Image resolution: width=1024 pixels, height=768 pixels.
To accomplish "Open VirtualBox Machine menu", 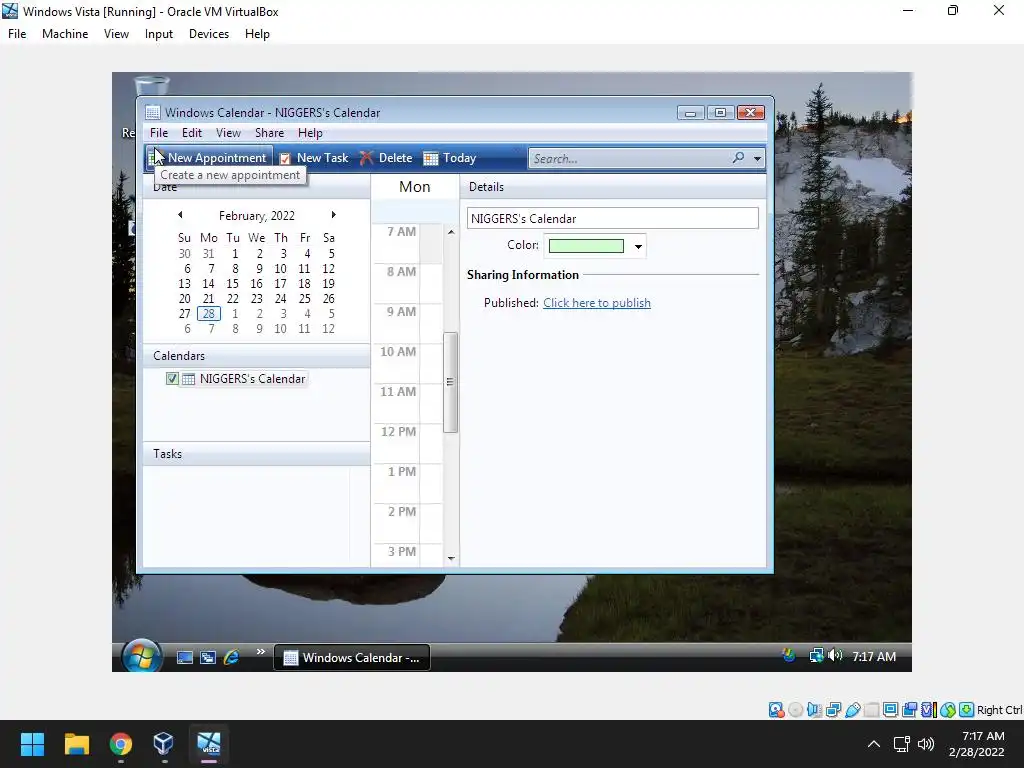I will [65, 34].
